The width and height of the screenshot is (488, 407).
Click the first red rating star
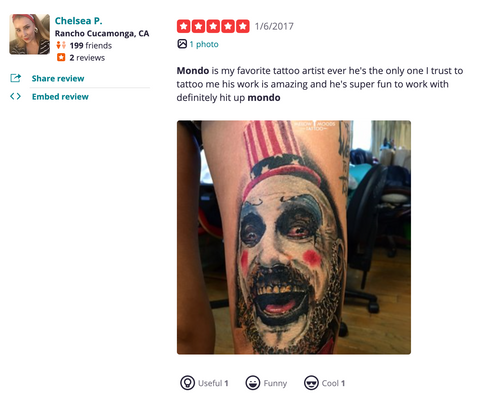(x=183, y=26)
